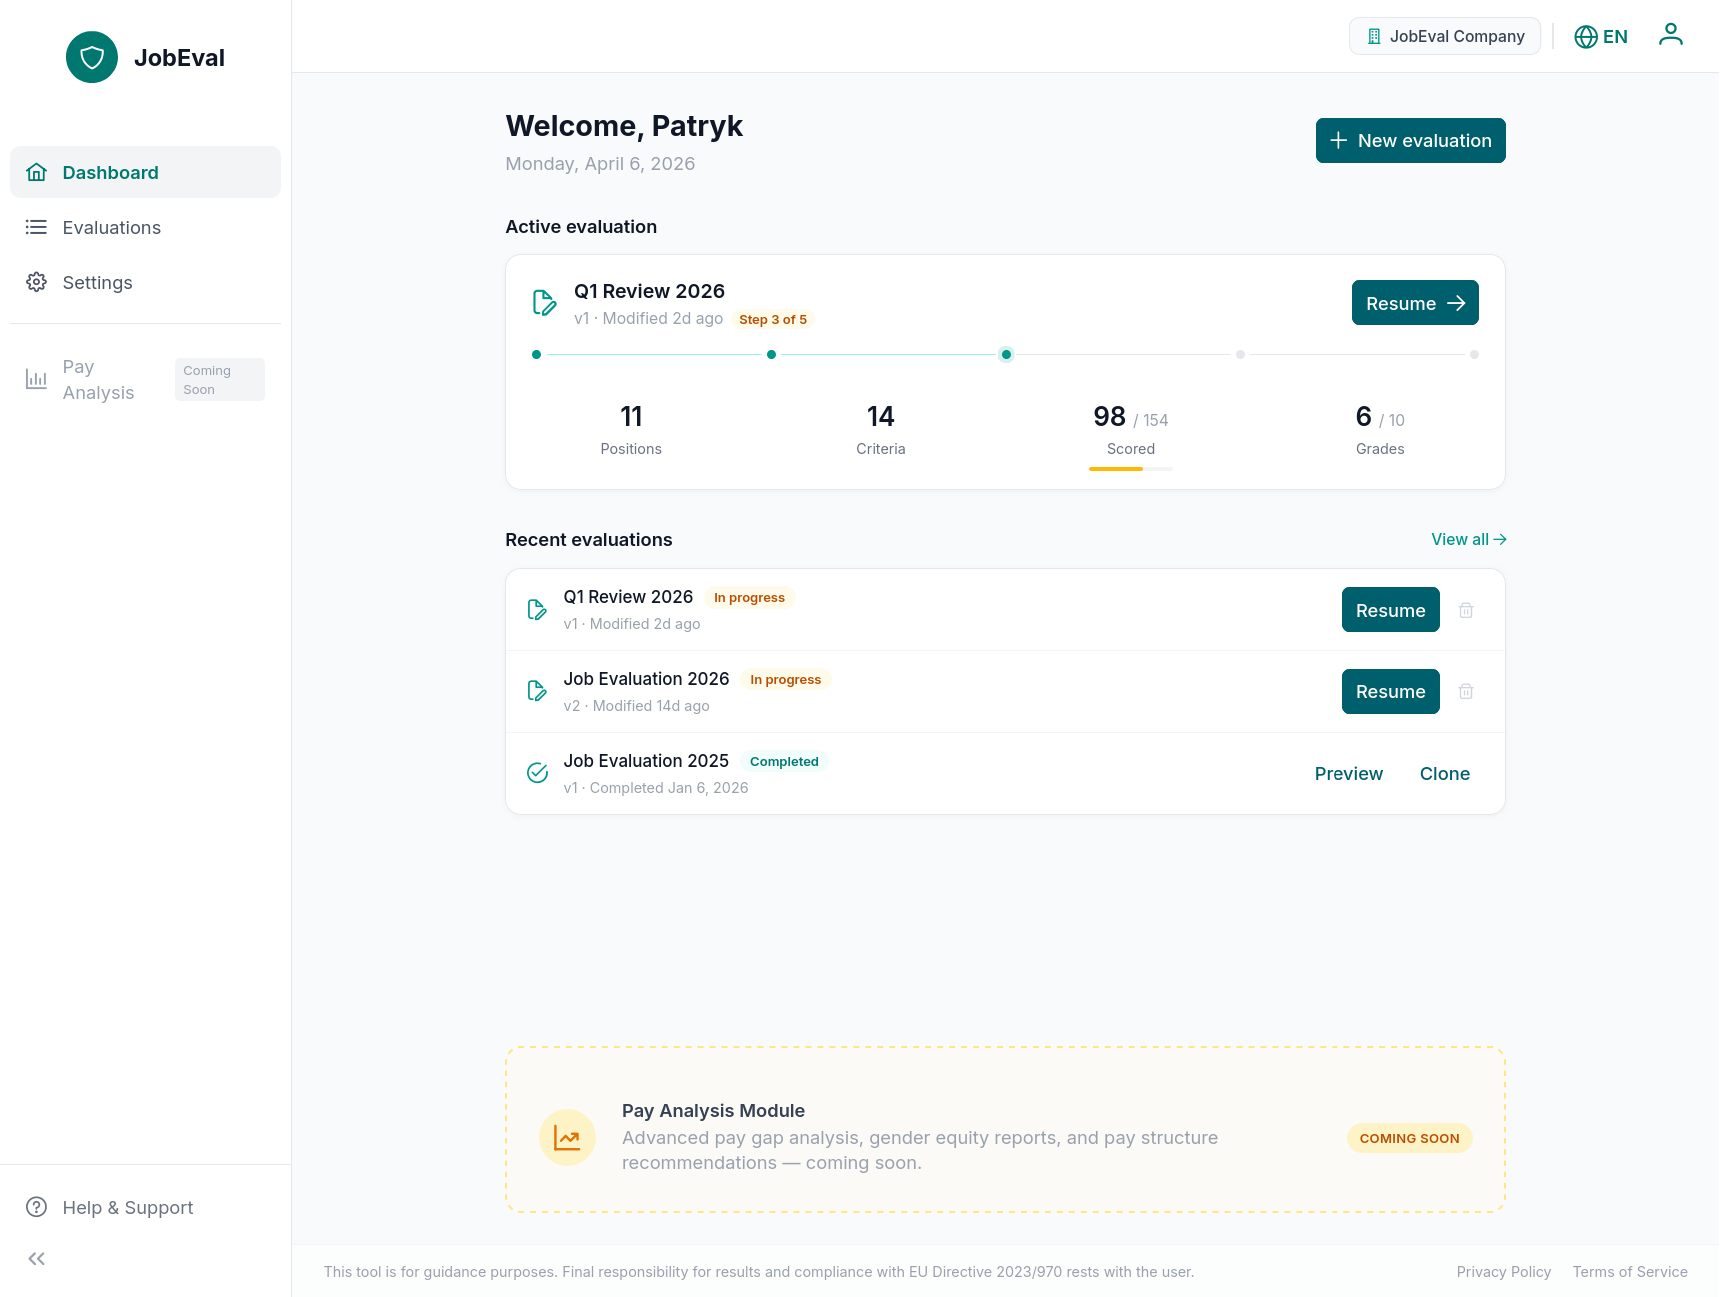Viewport: 1720px width, 1297px height.
Task: Click the Coming Soon sidebar badge
Action: (x=219, y=379)
